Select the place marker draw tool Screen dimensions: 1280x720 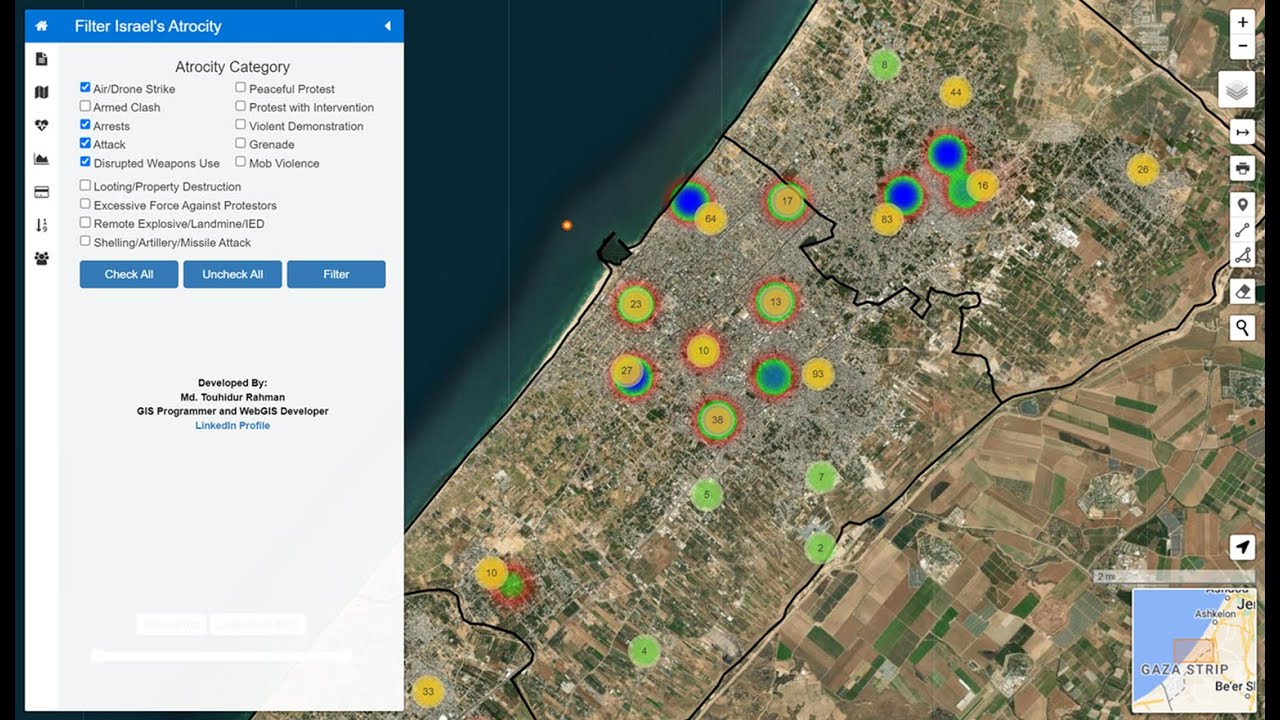pos(1242,205)
